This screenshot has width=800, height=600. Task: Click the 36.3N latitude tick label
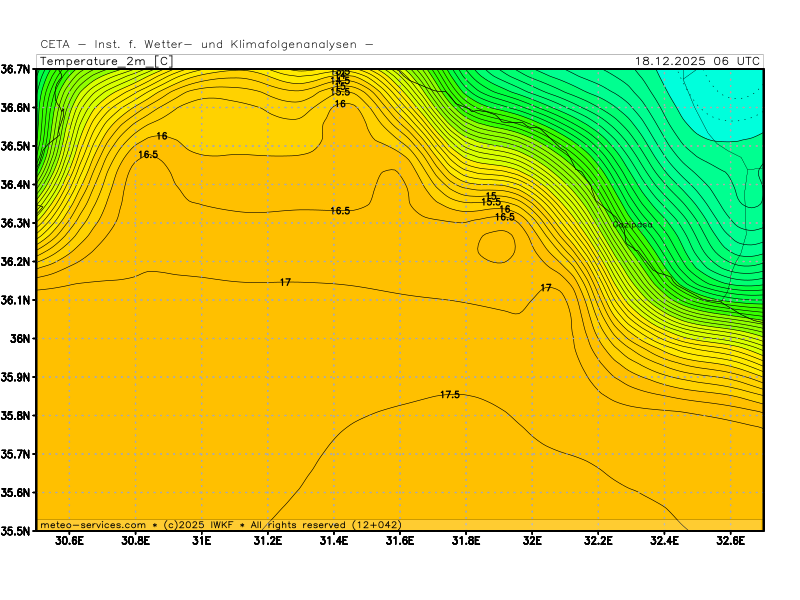[16, 223]
